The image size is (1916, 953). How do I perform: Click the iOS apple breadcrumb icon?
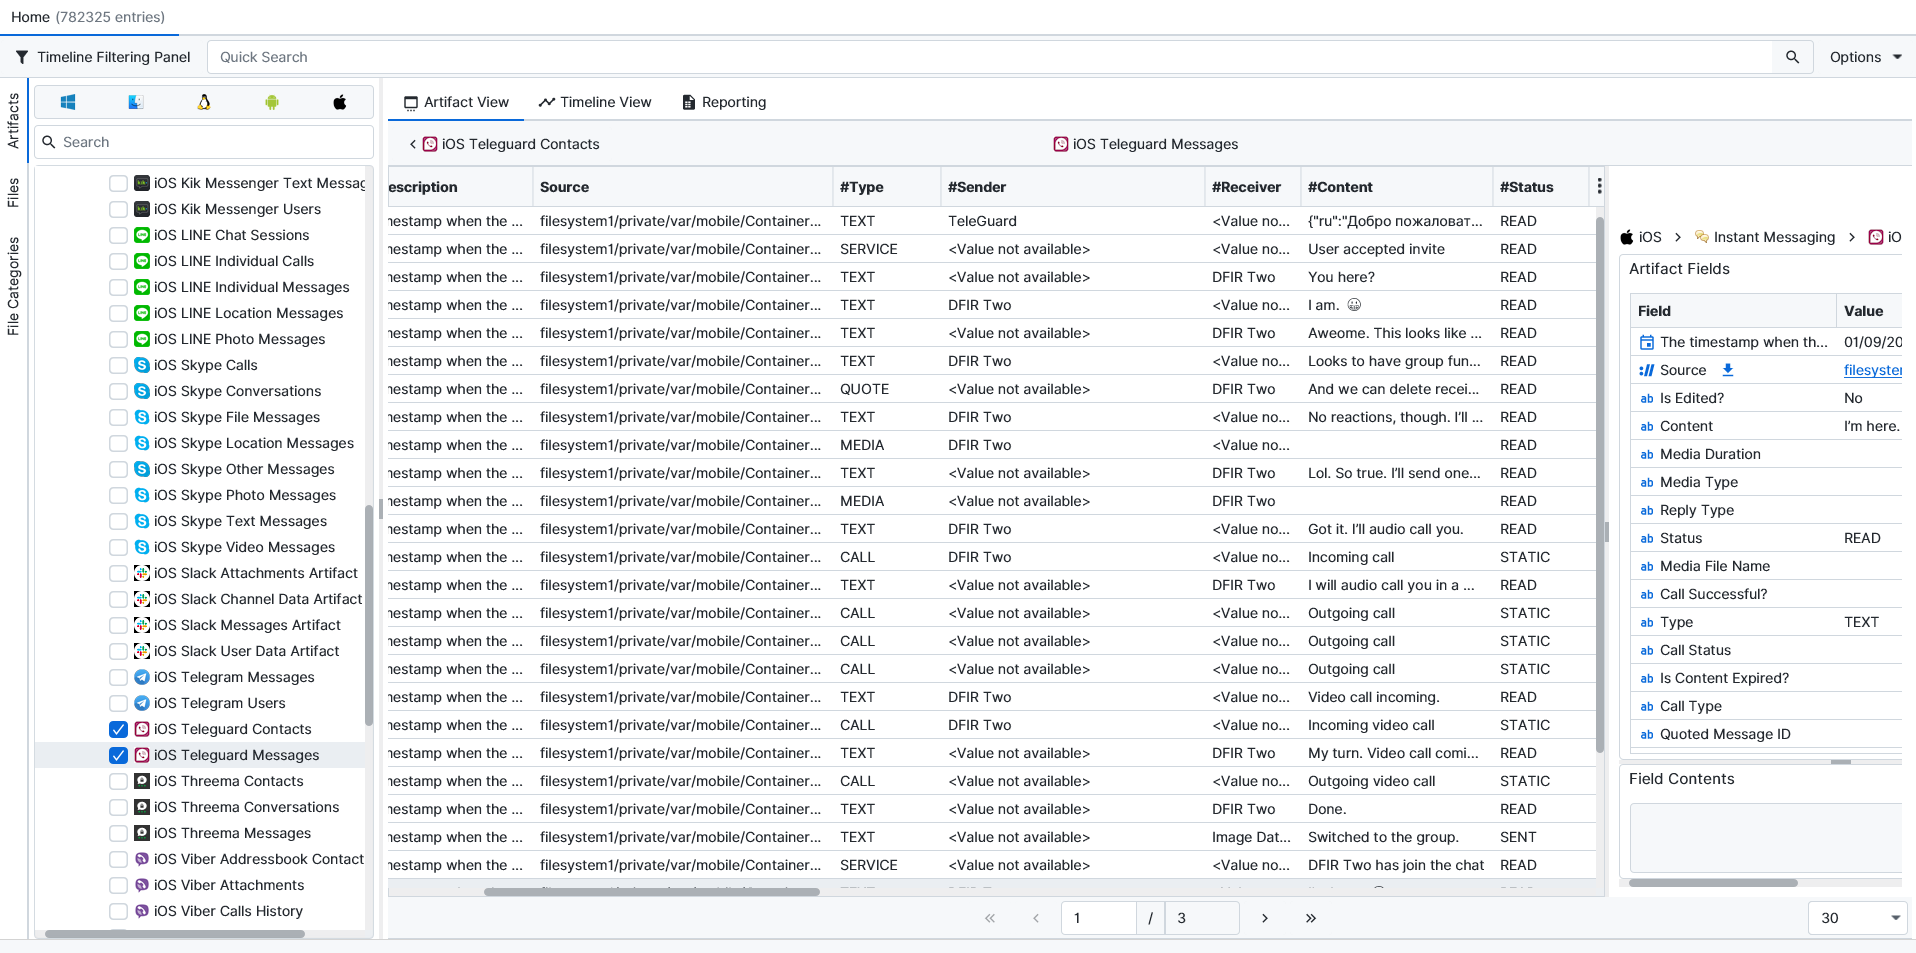(1627, 237)
